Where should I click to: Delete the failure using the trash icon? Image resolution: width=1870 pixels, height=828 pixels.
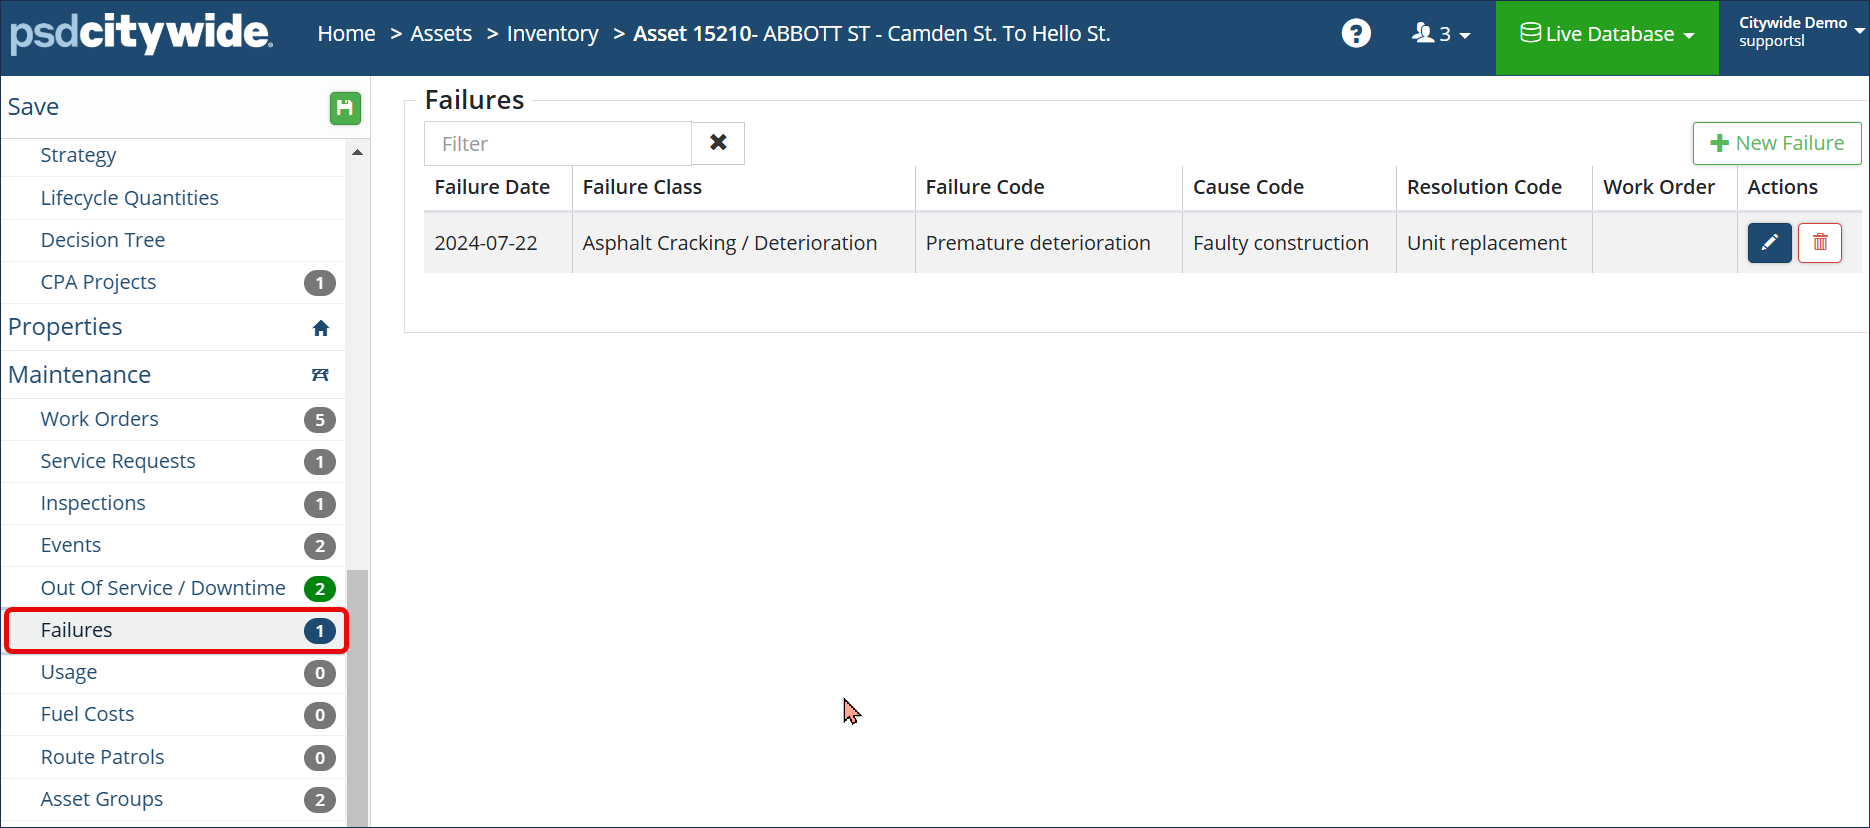(1819, 243)
